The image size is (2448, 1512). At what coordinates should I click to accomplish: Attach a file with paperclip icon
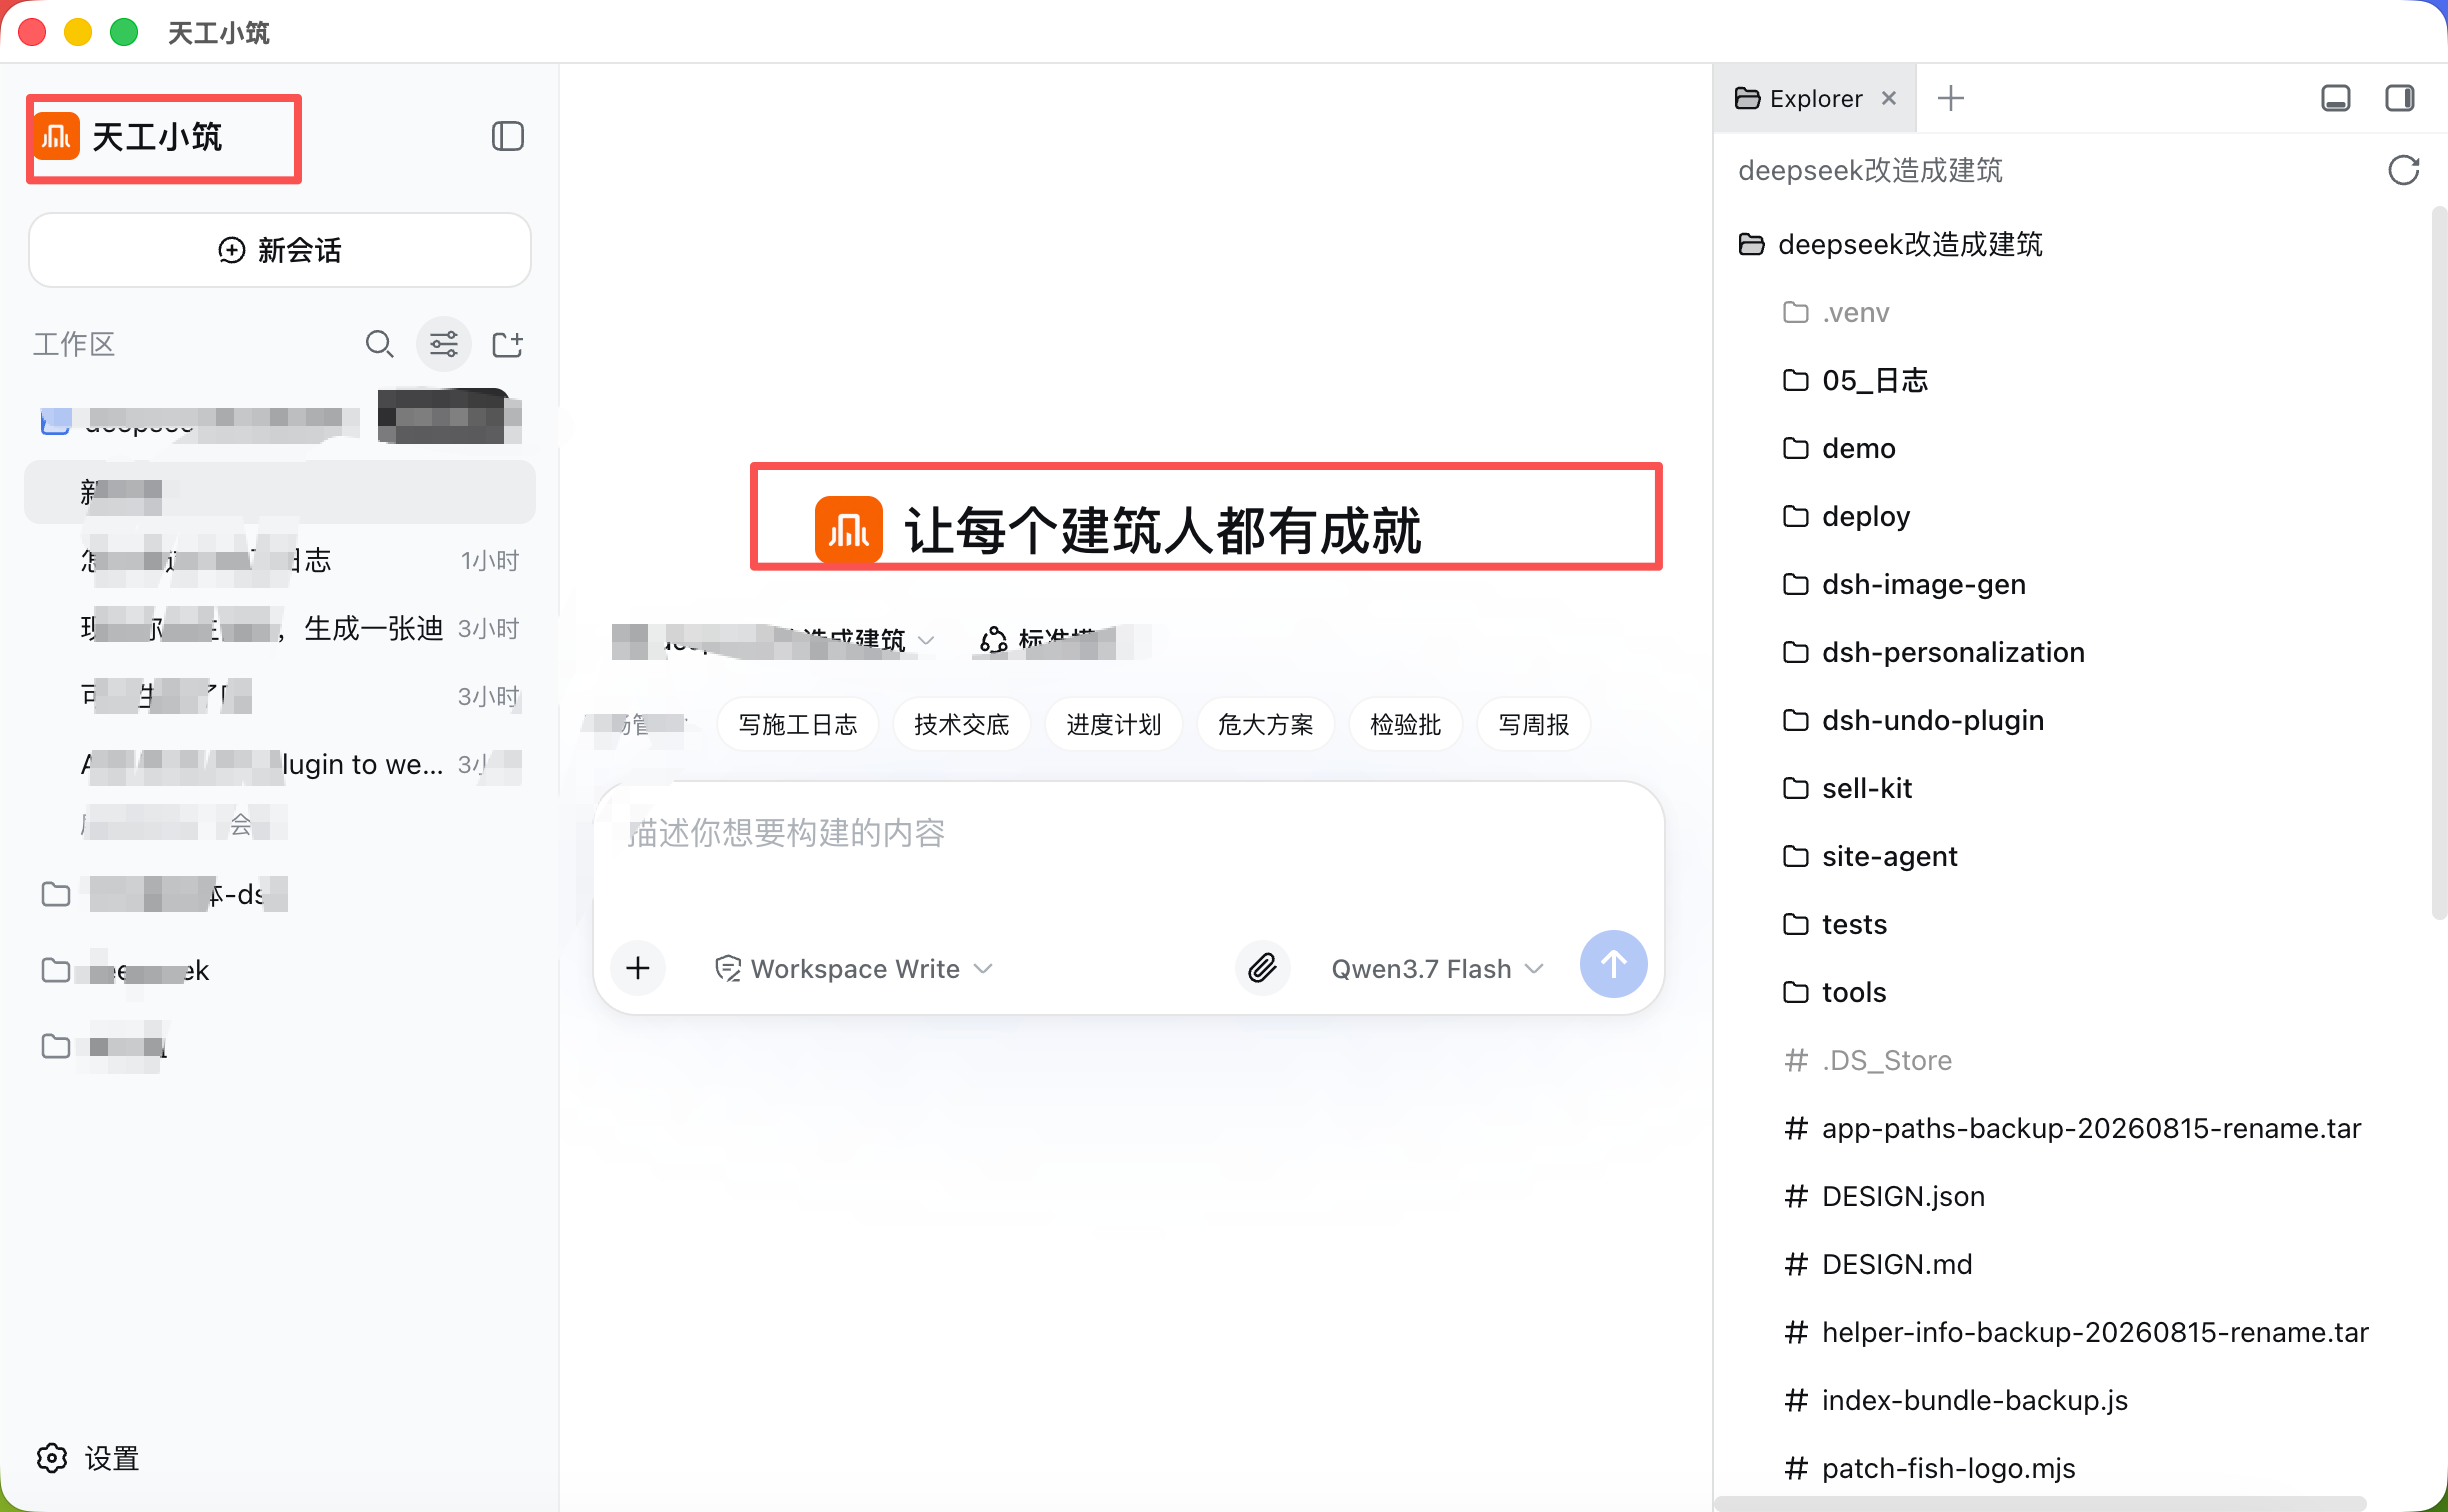(x=1262, y=968)
